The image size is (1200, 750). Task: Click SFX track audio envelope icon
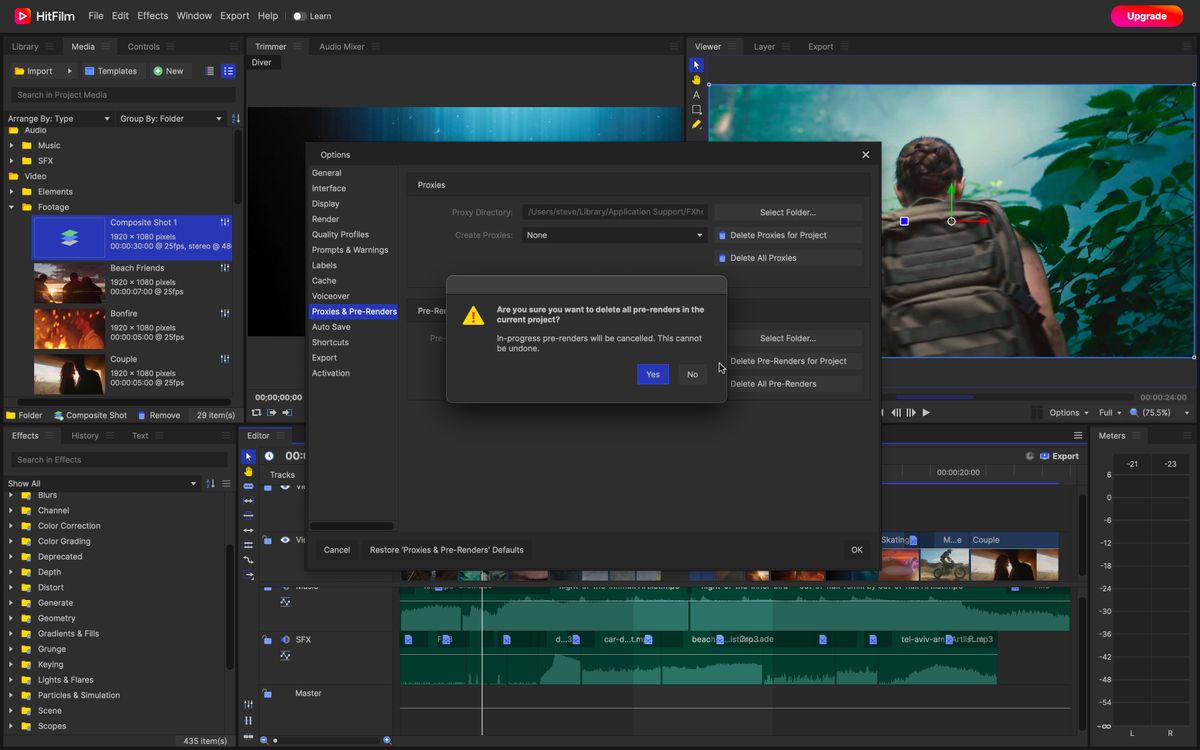tap(285, 656)
